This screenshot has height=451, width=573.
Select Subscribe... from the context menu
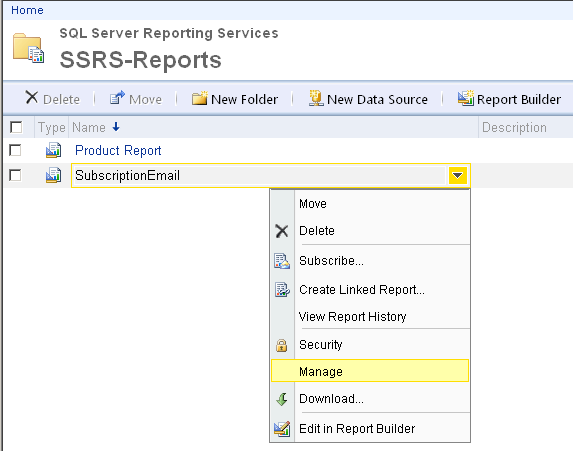click(x=370, y=261)
